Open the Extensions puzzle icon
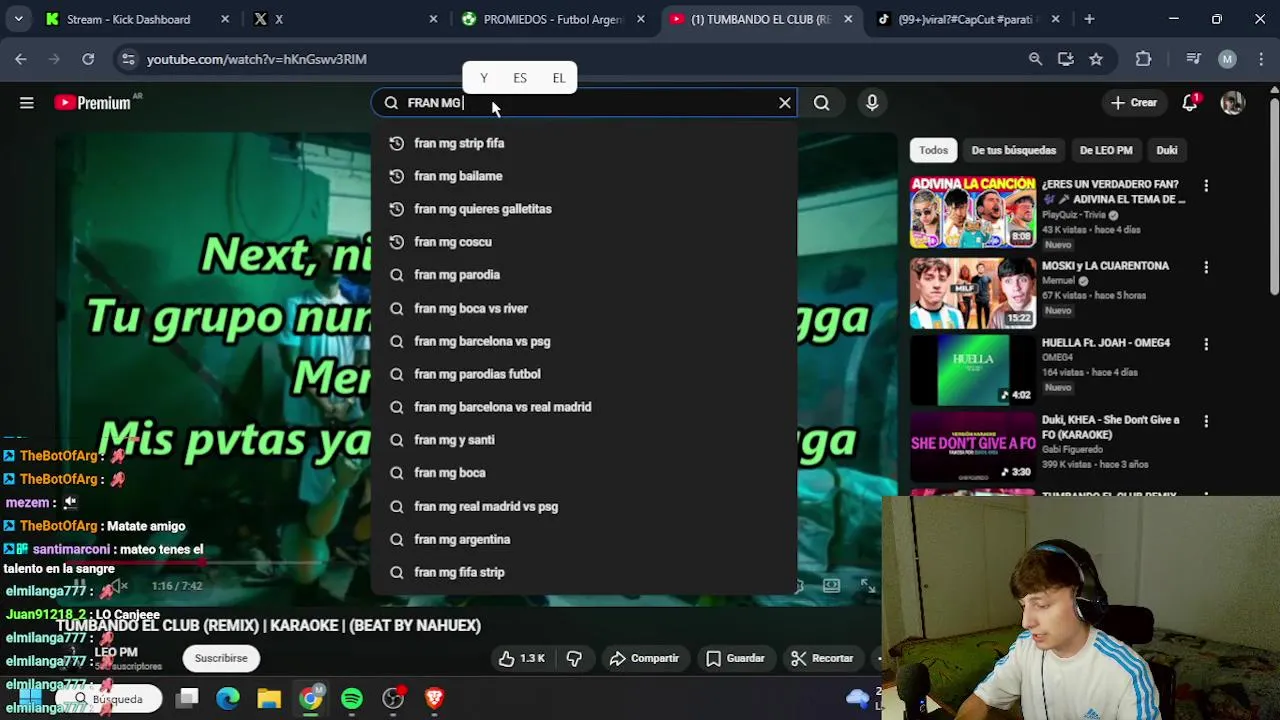 click(1144, 59)
